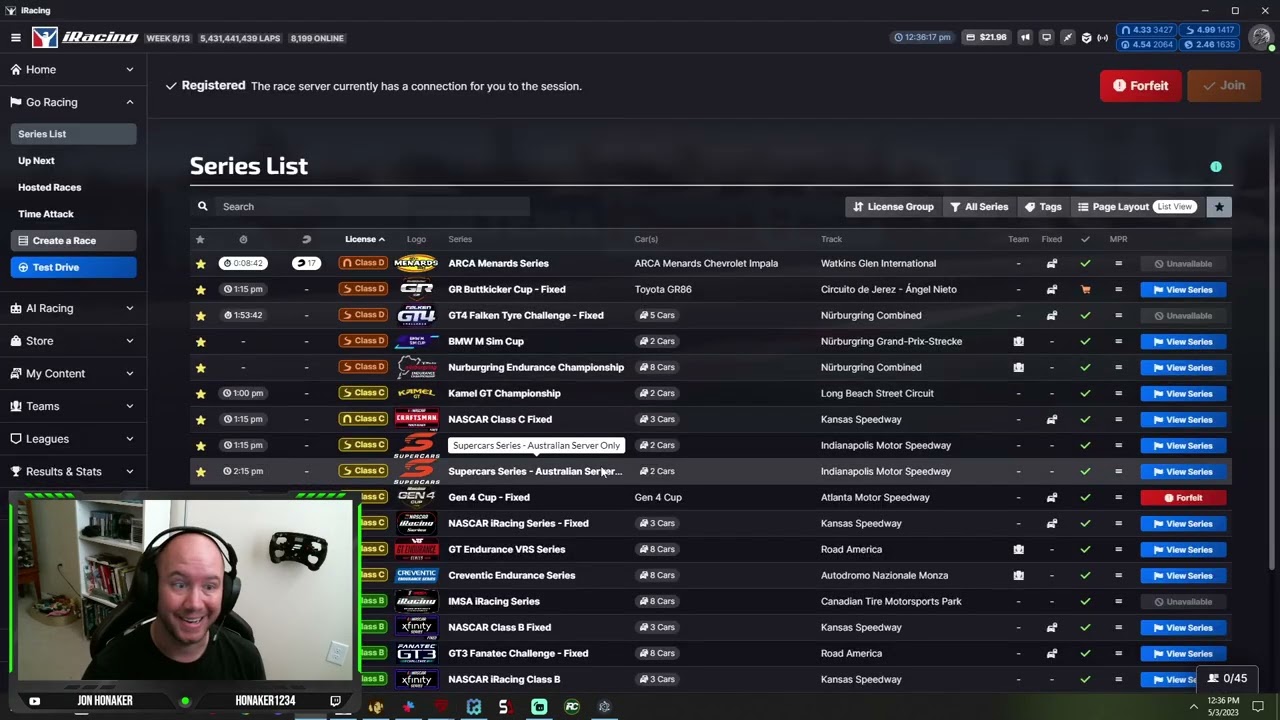Expand Store sidebar section
This screenshot has width=1280, height=720.
pos(73,341)
